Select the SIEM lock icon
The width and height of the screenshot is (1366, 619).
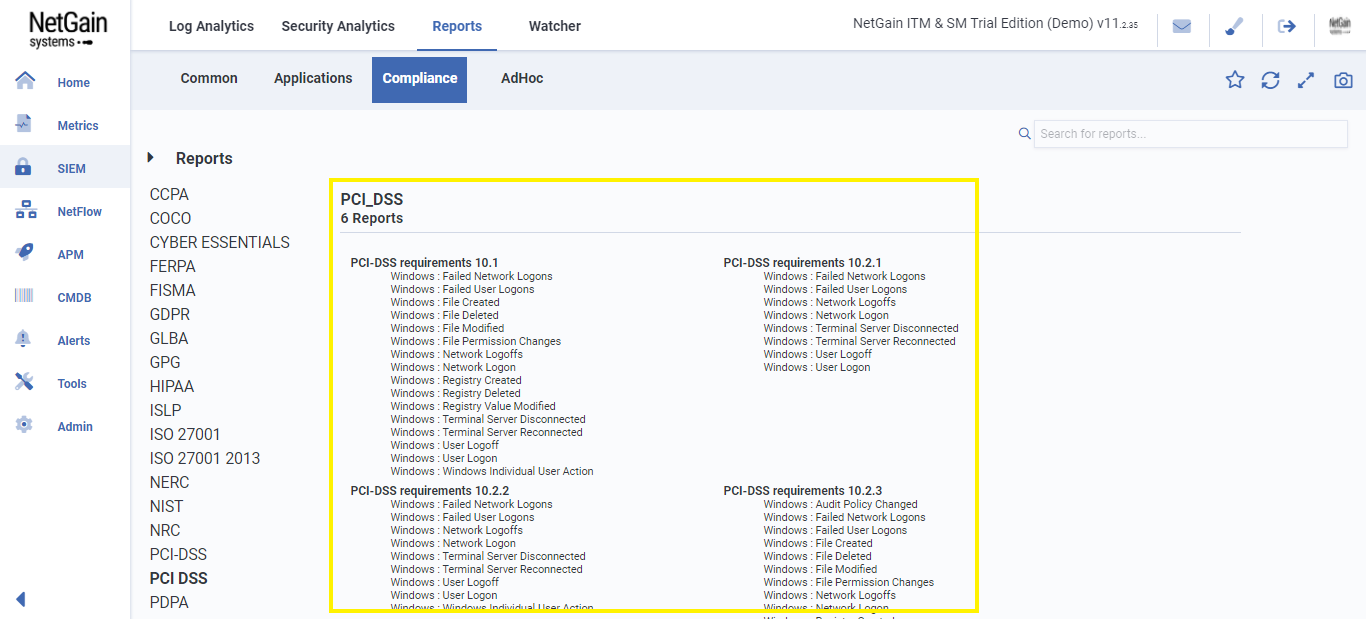24,167
